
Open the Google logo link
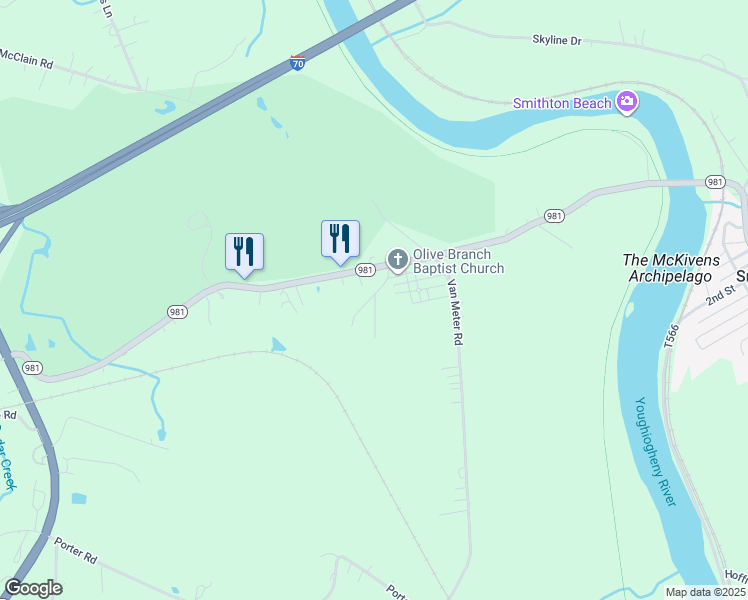point(33,588)
